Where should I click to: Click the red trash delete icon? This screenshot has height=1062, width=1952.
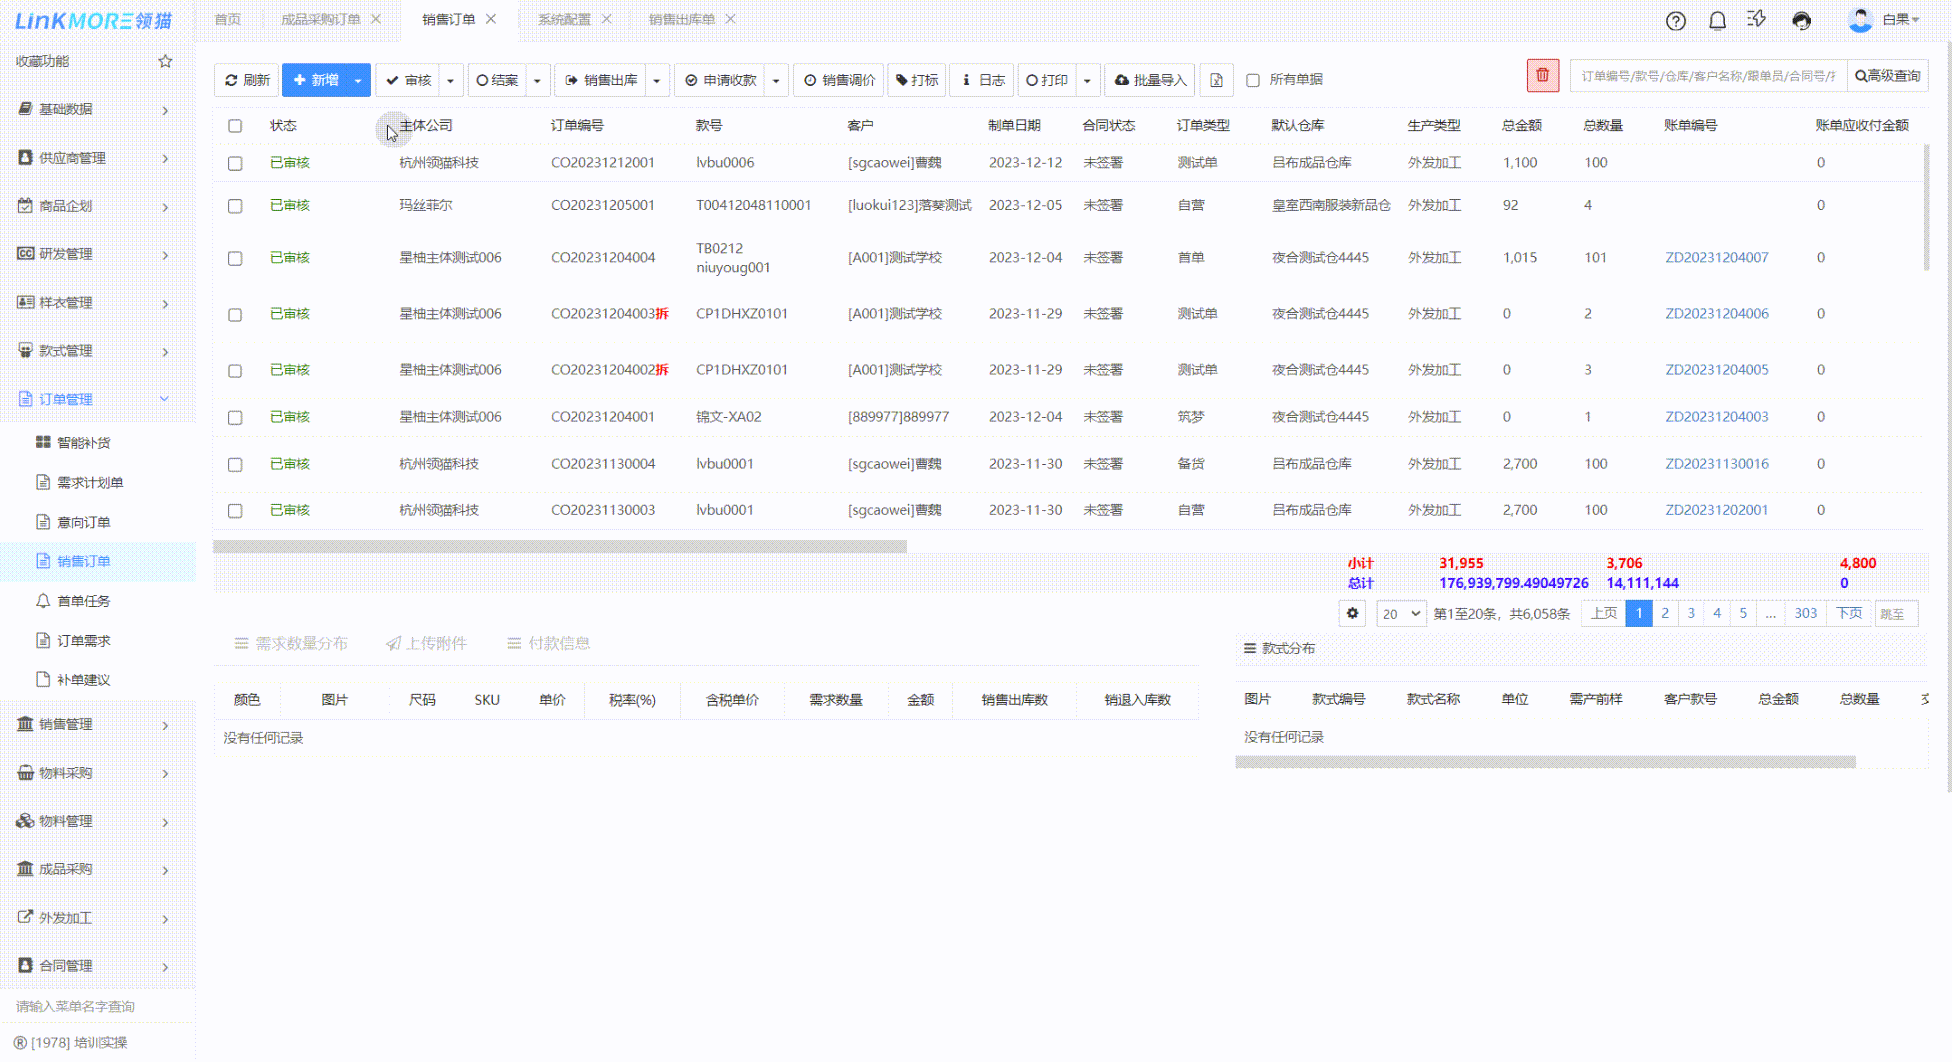(x=1542, y=76)
